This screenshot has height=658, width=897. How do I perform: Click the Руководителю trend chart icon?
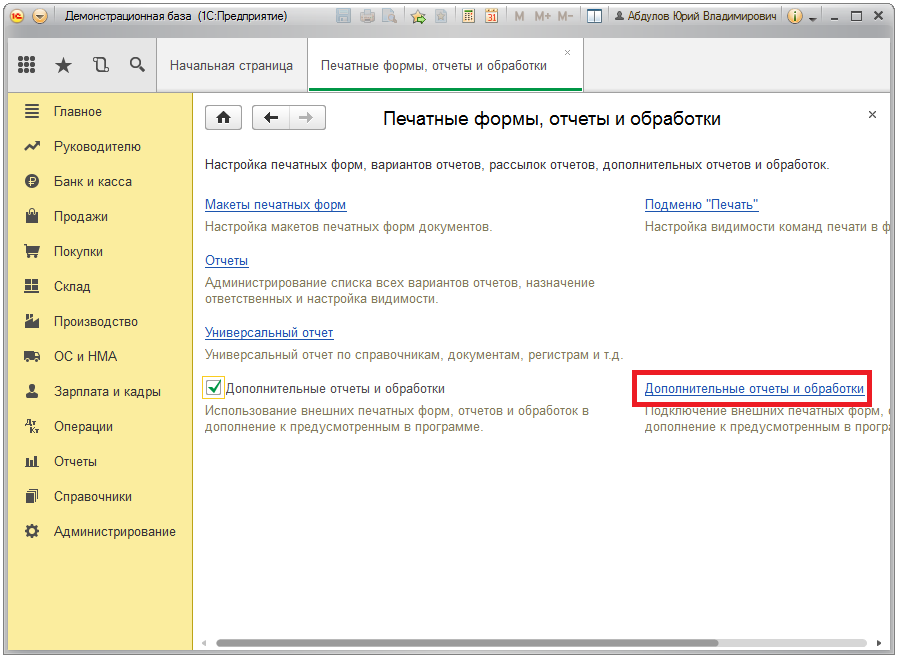click(32, 146)
